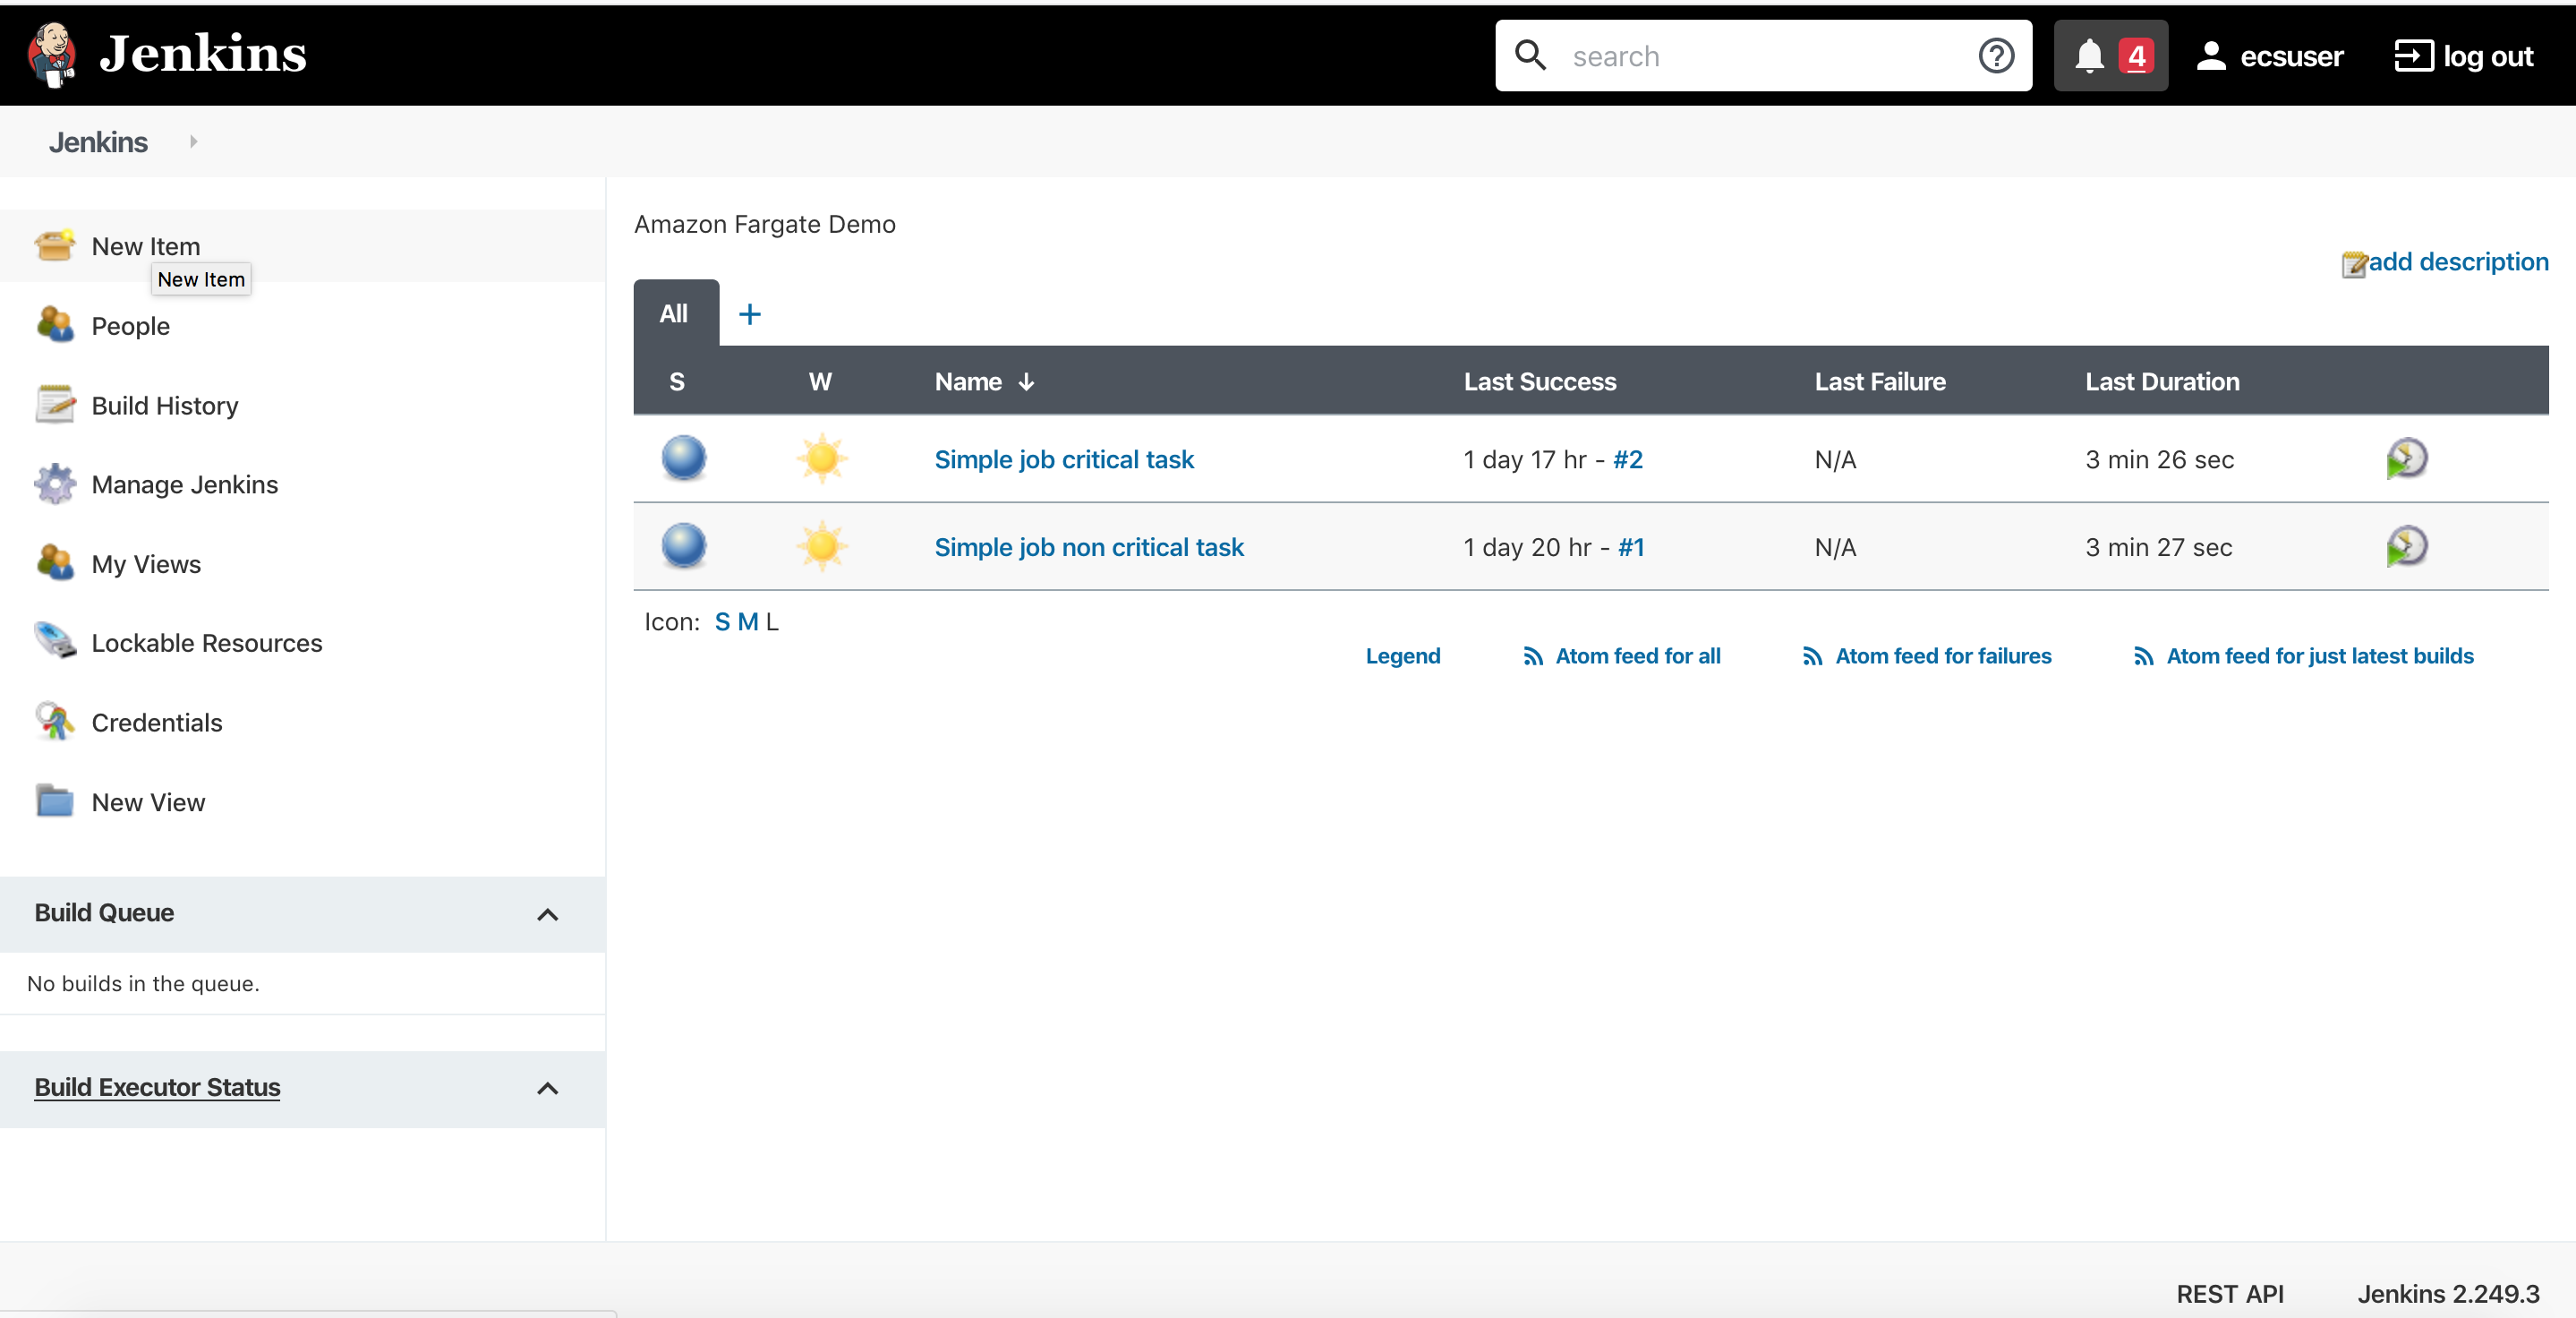View Lockable Resources
The image size is (2576, 1318).
(206, 643)
